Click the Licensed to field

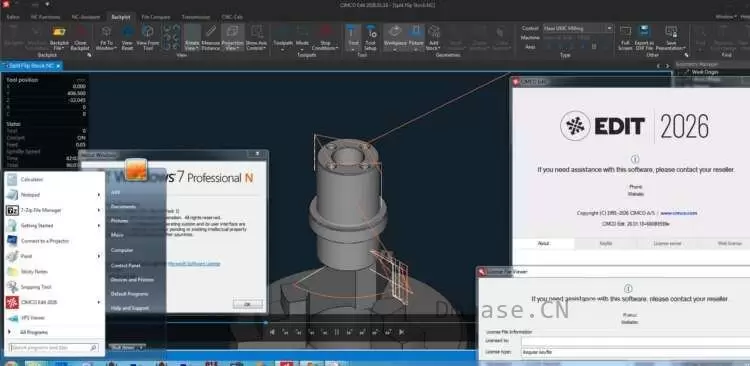(636, 341)
